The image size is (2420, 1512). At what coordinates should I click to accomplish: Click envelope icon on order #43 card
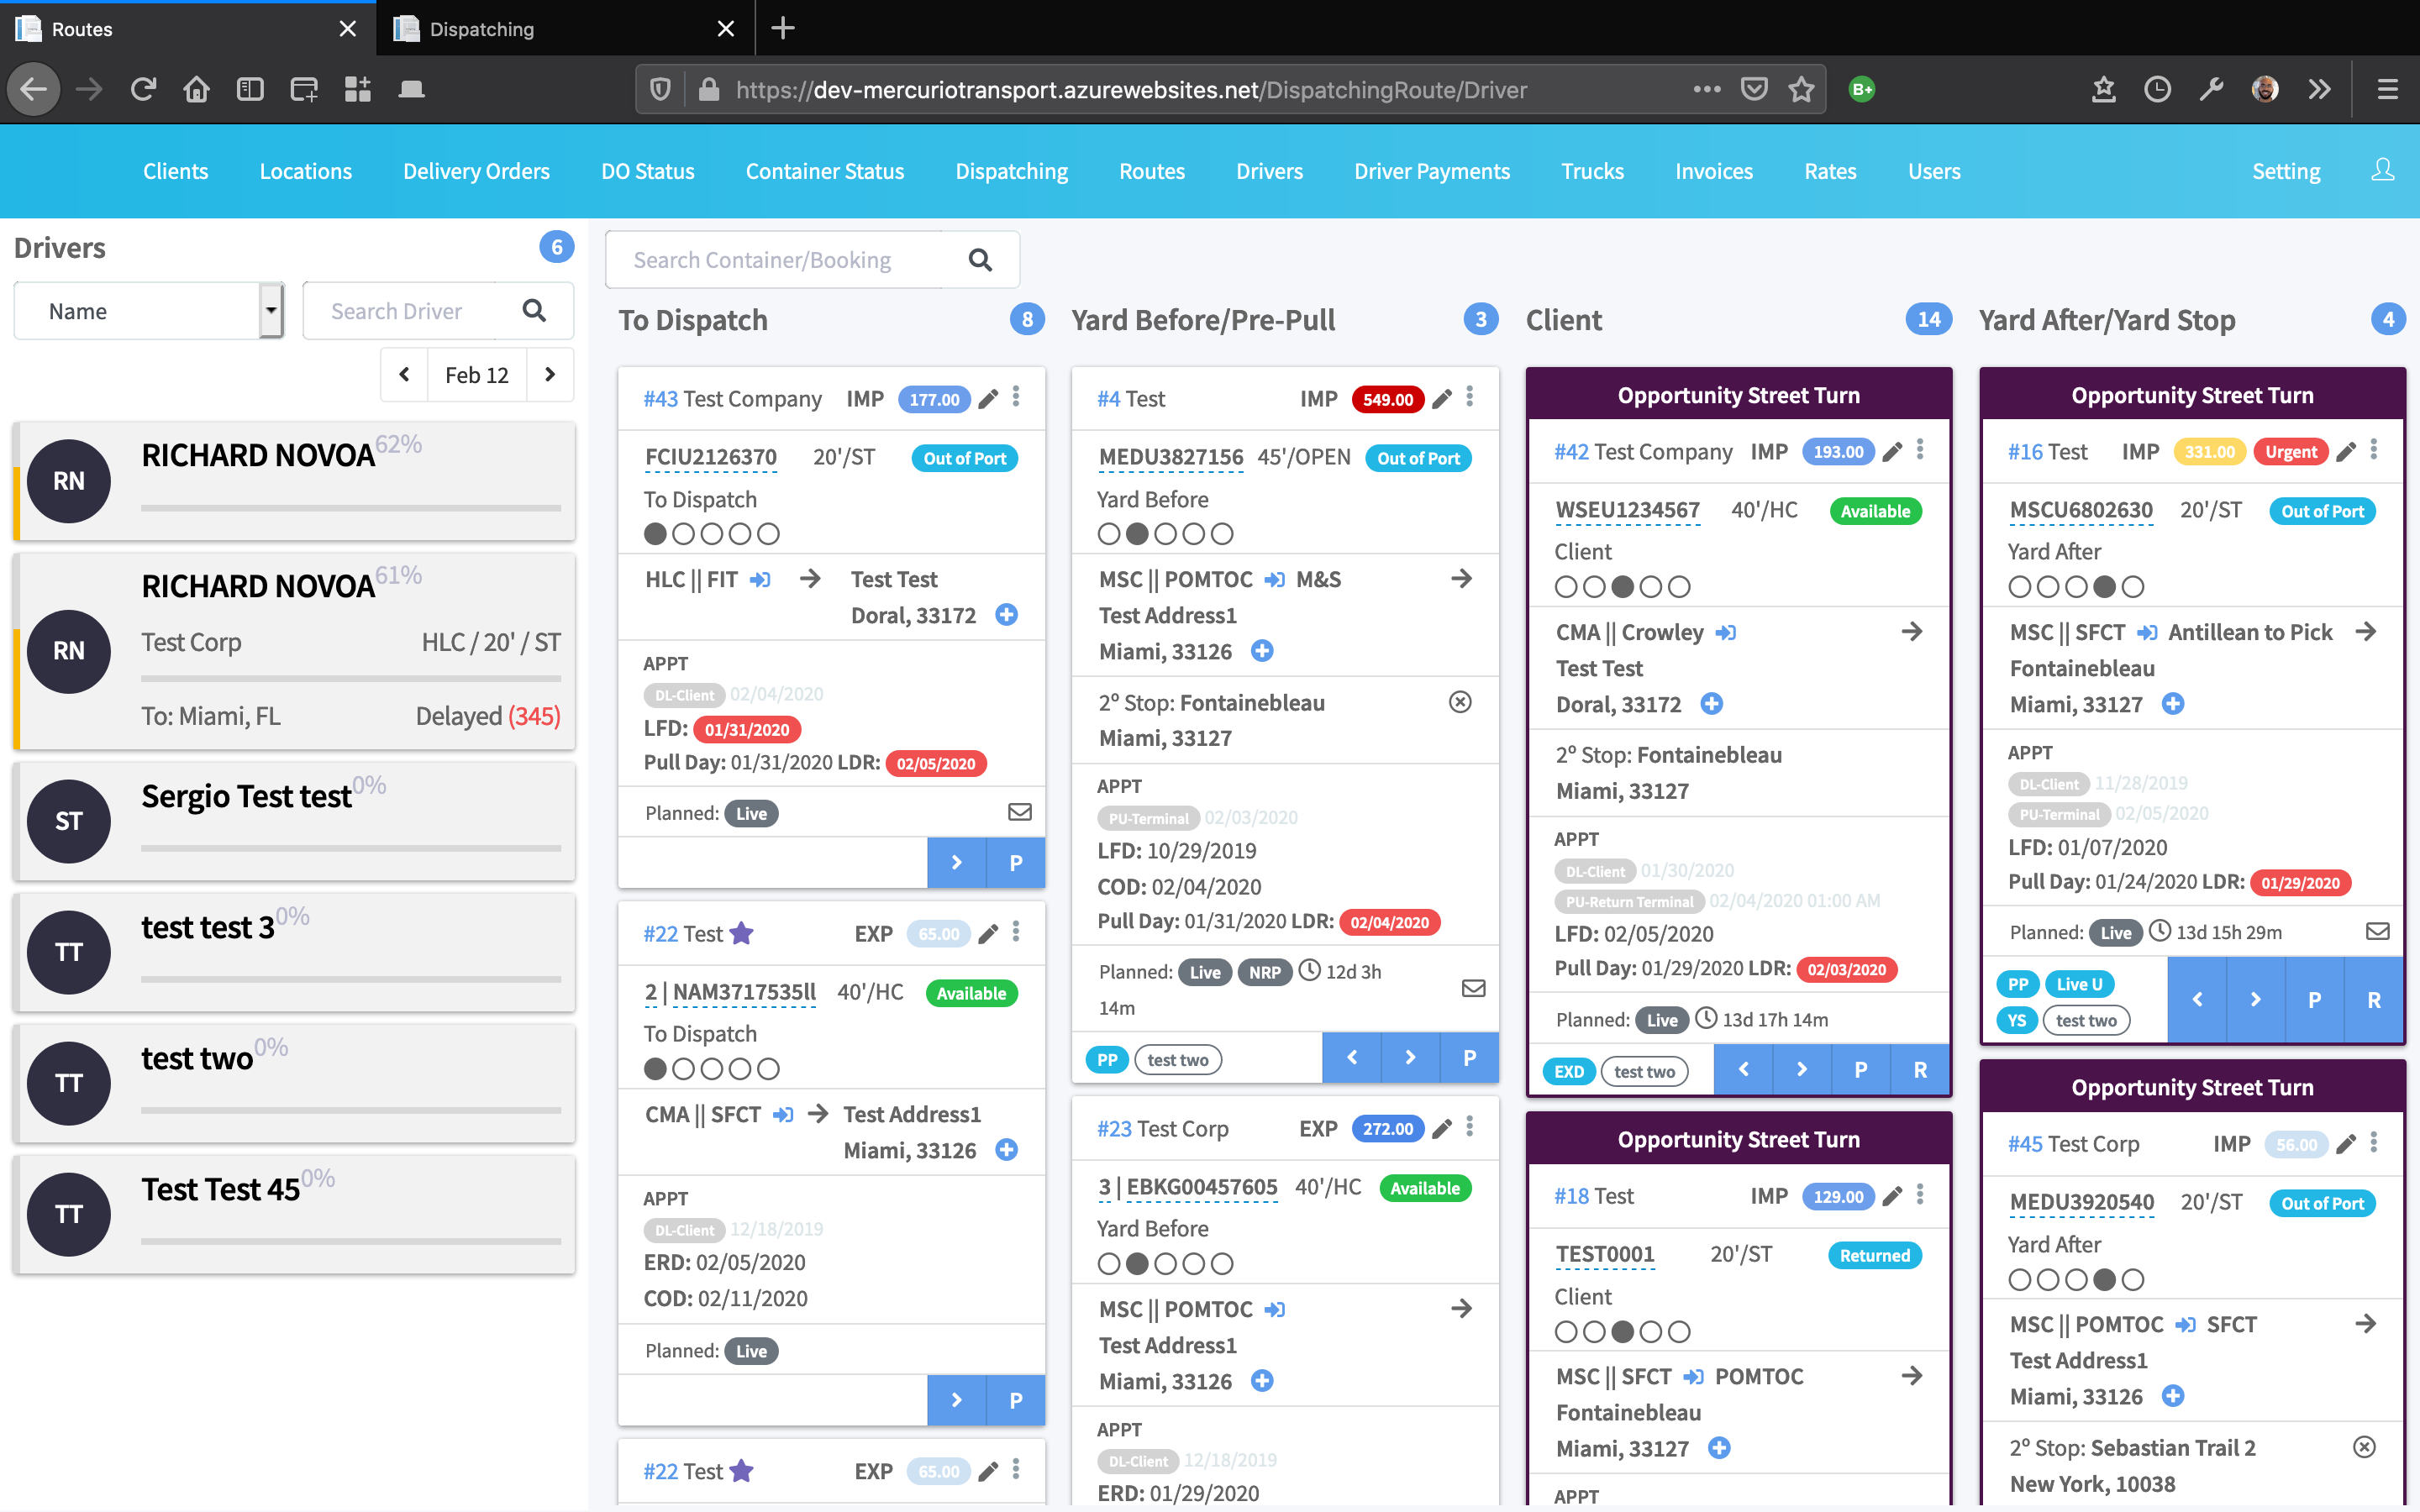1019,812
